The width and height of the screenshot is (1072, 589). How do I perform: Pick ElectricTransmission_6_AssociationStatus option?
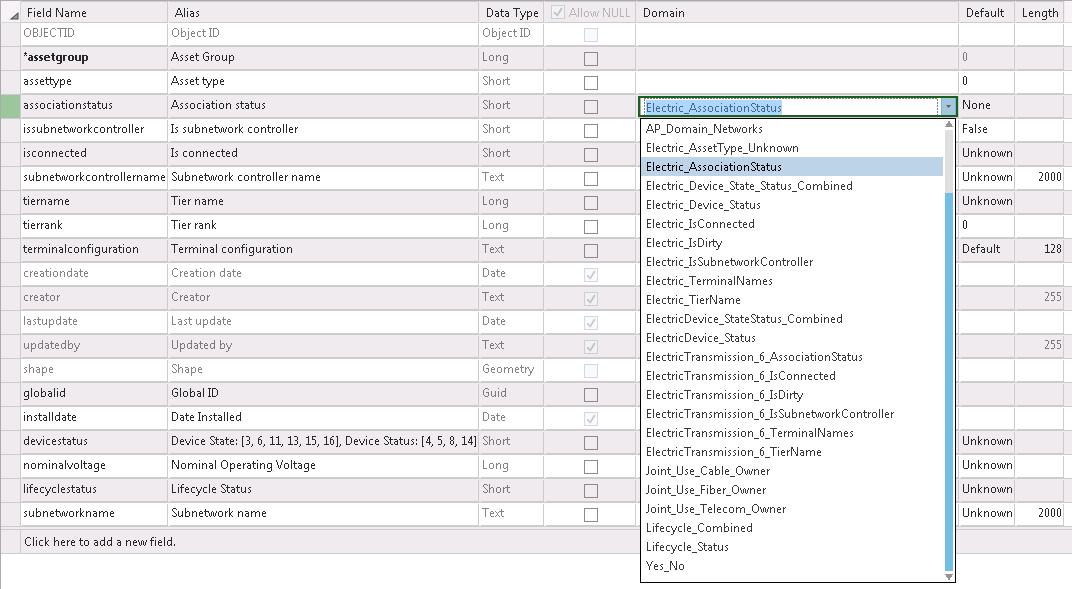792,357
